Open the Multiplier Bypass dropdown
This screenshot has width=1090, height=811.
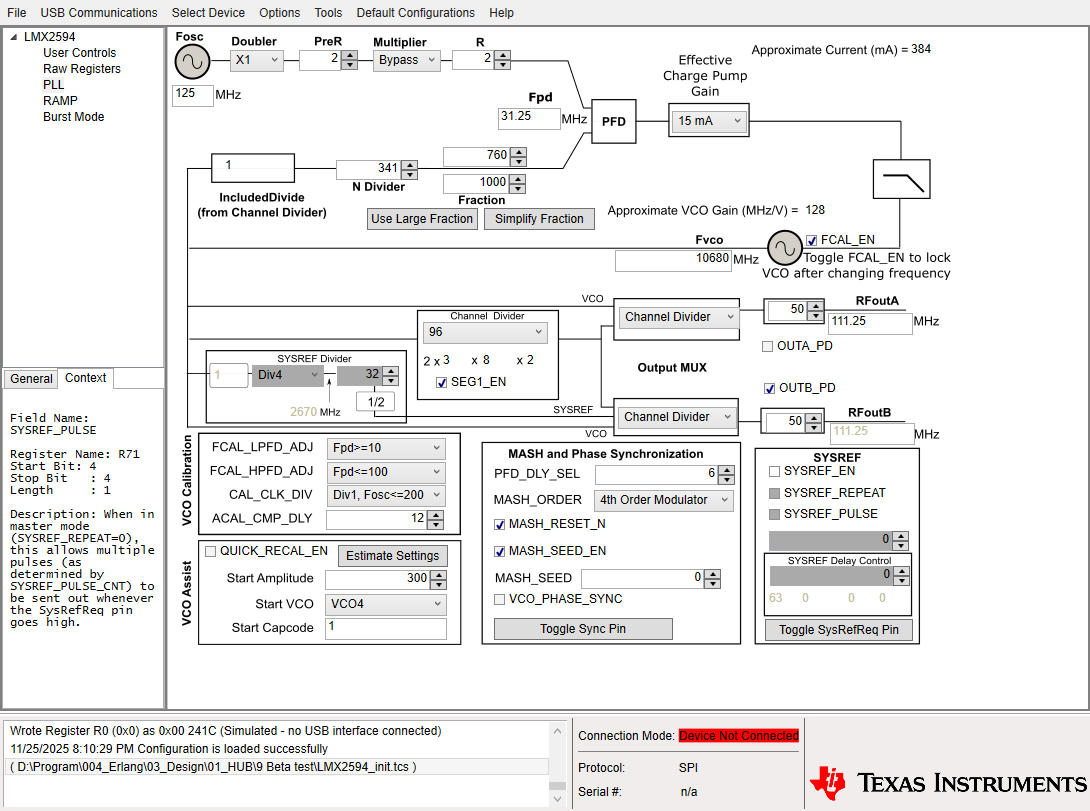click(407, 60)
